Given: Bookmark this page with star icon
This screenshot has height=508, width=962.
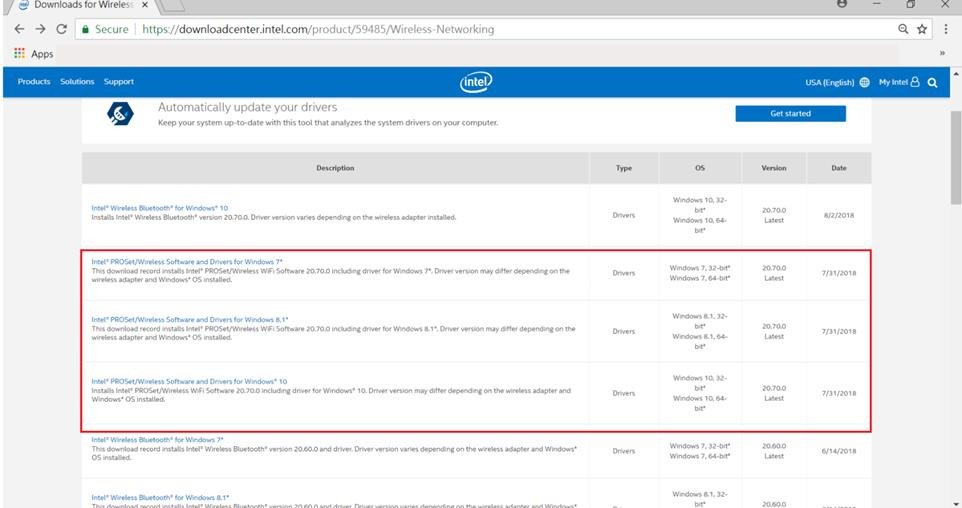Looking at the screenshot, I should pos(922,29).
